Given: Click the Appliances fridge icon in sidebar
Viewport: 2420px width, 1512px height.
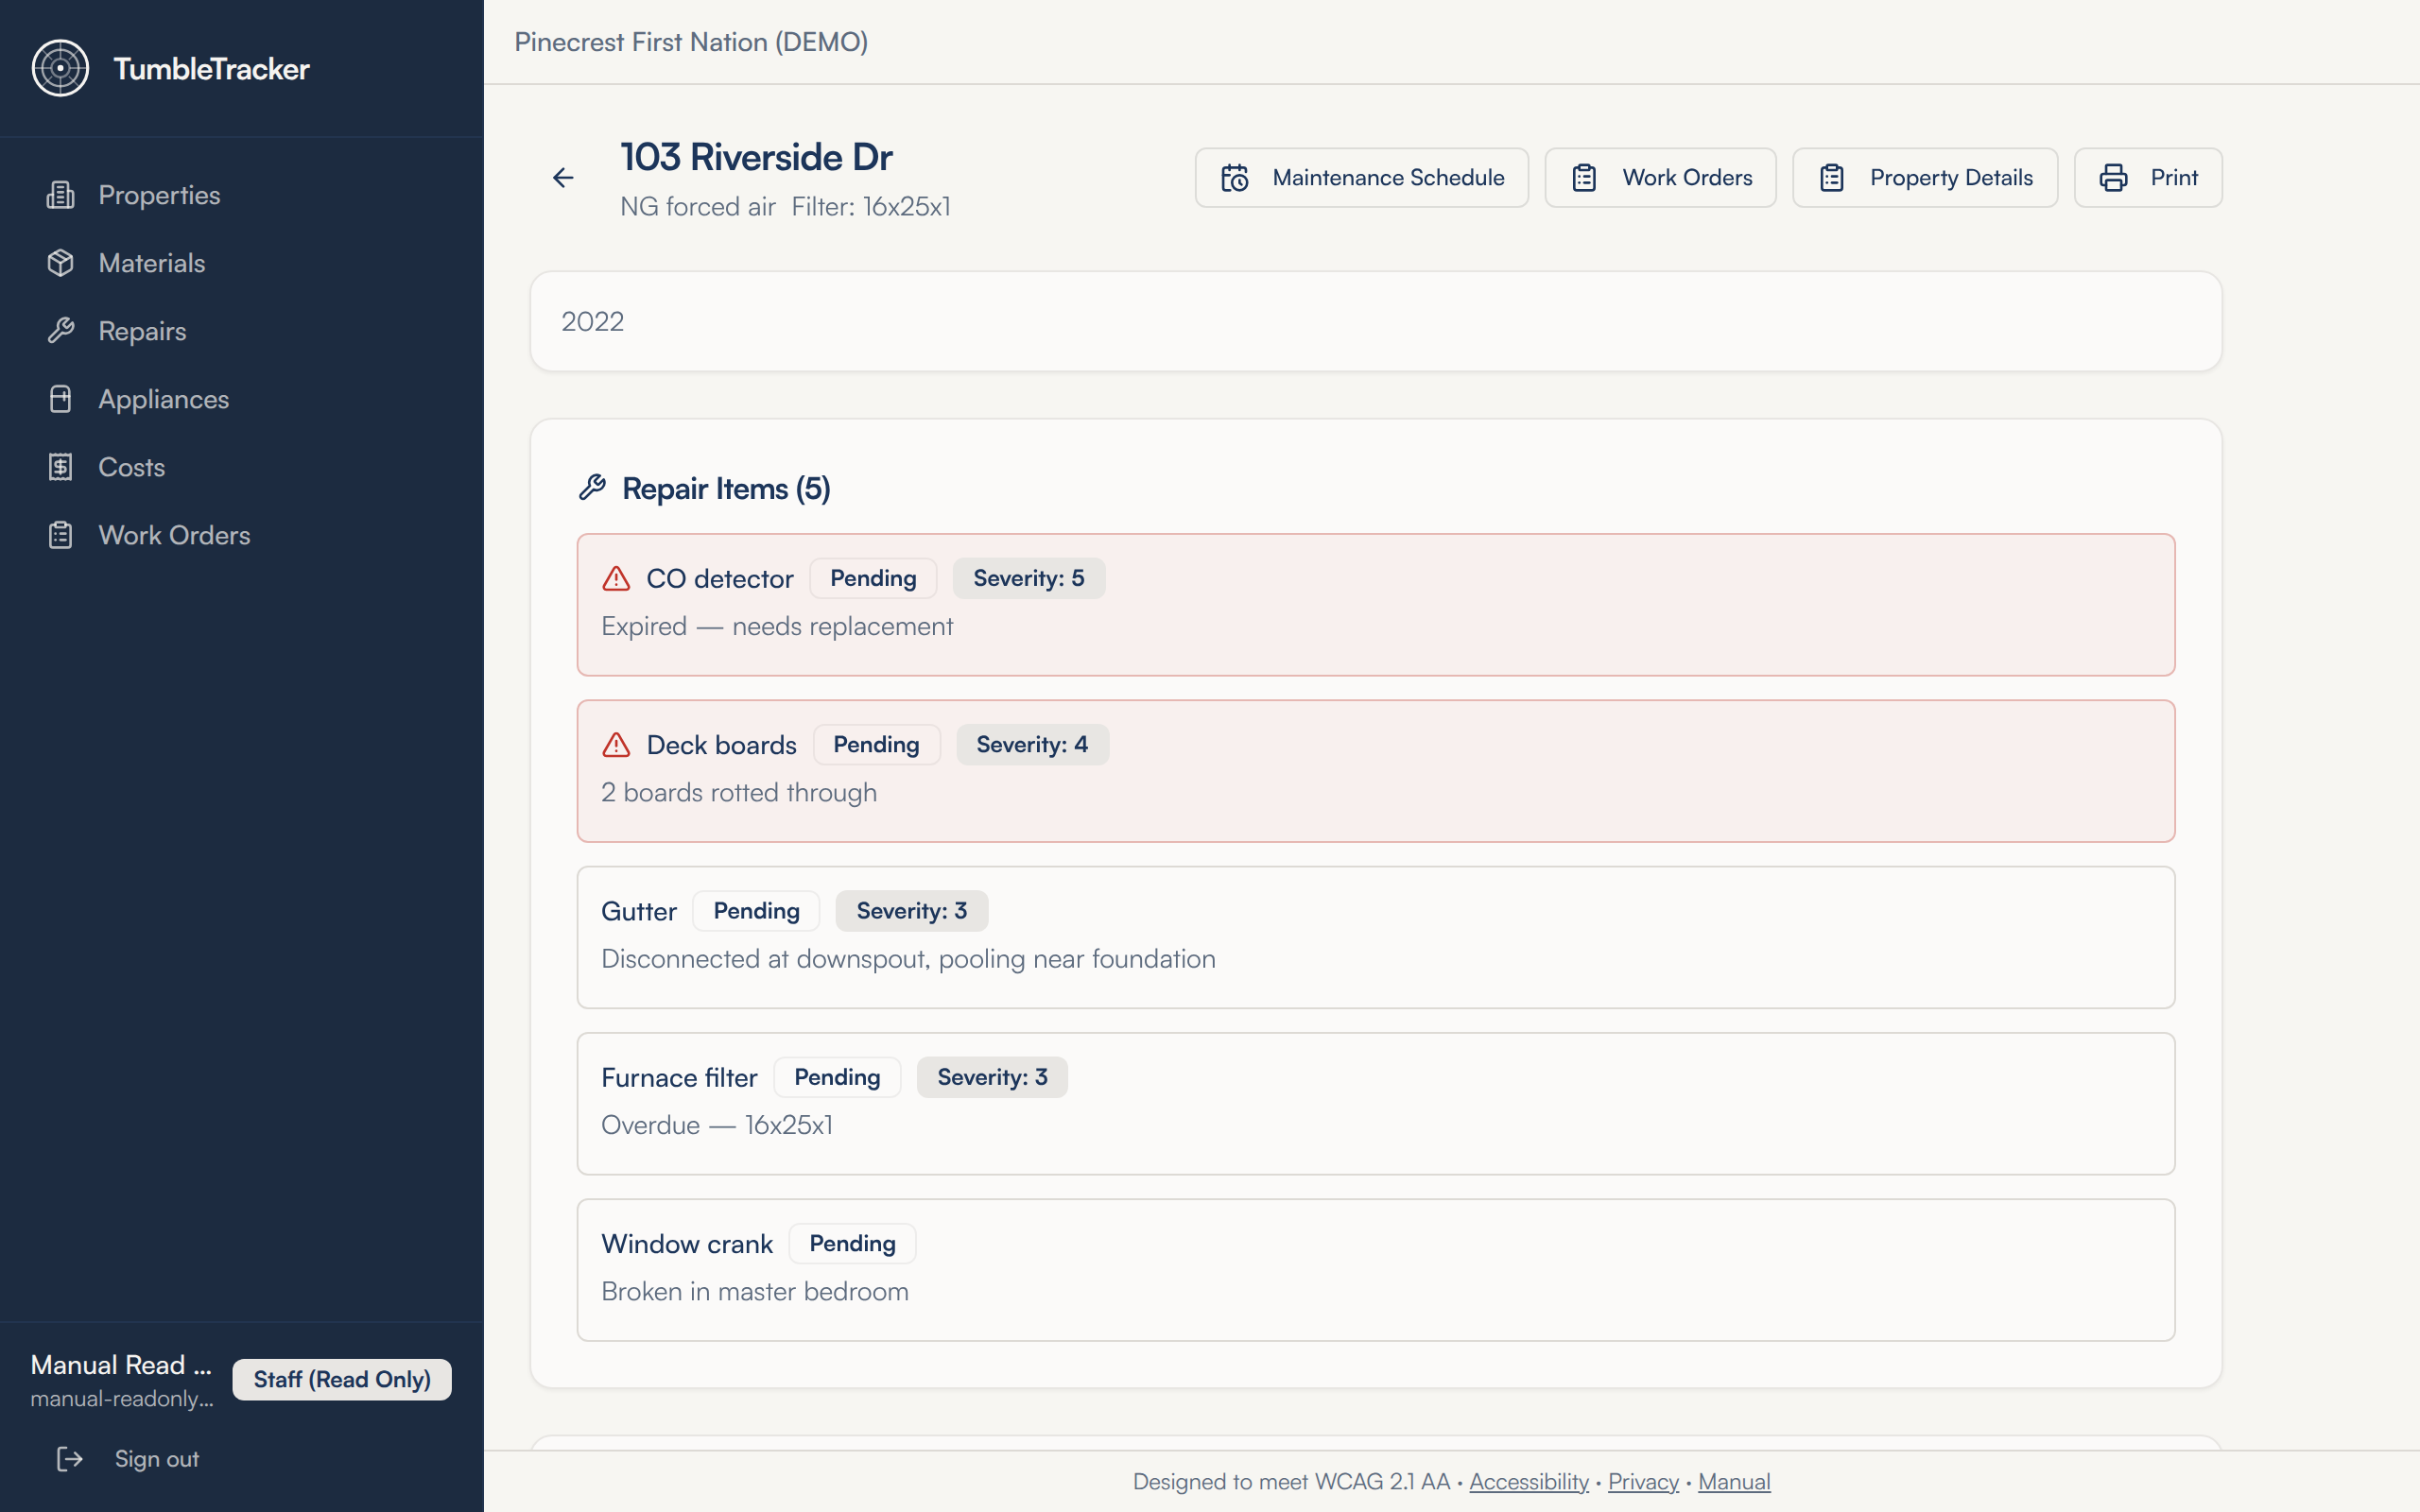Looking at the screenshot, I should pyautogui.click(x=60, y=399).
